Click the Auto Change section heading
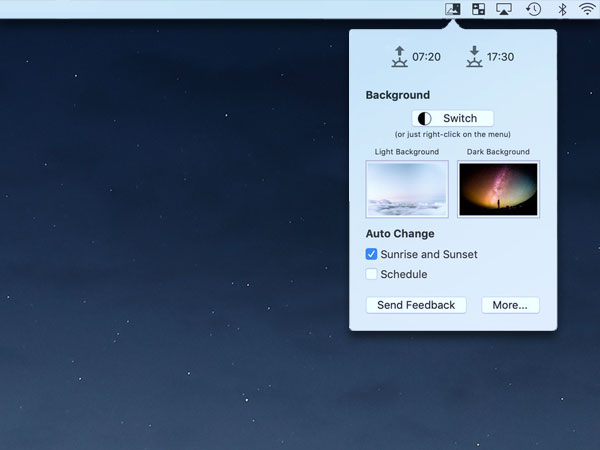 [x=400, y=233]
